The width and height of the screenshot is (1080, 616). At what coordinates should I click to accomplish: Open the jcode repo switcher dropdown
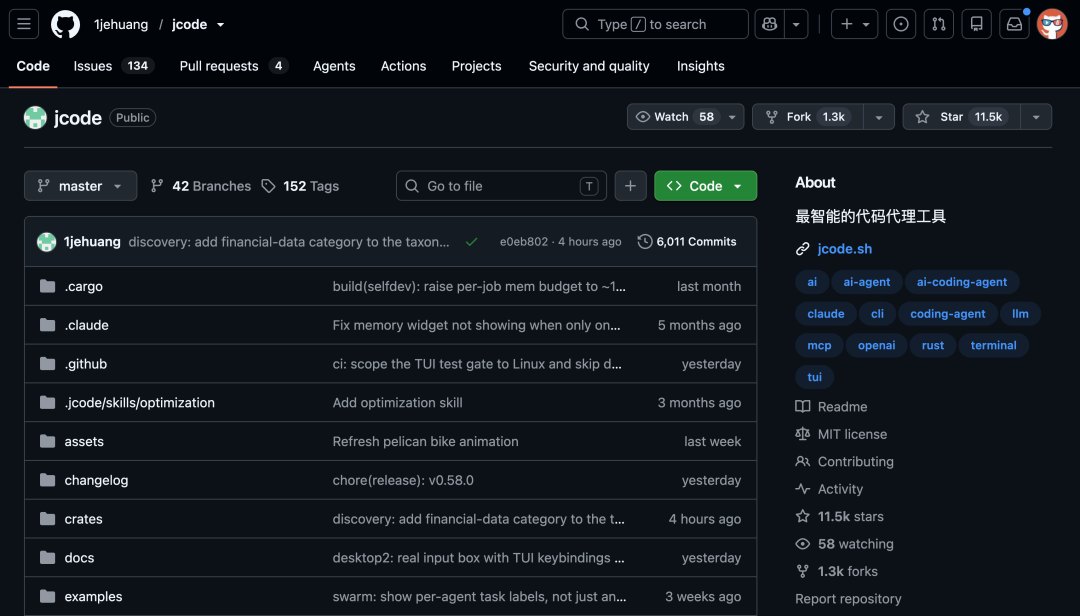[220, 25]
